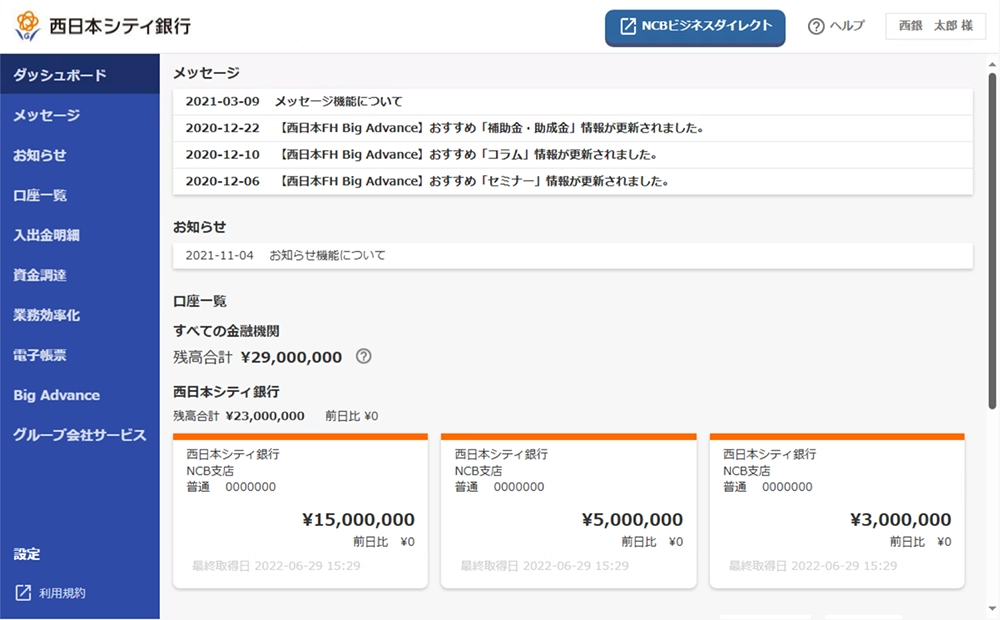Viewport: 1000px width, 620px height.
Task: Select 電子帳票 in the sidebar
Action: tap(80, 355)
